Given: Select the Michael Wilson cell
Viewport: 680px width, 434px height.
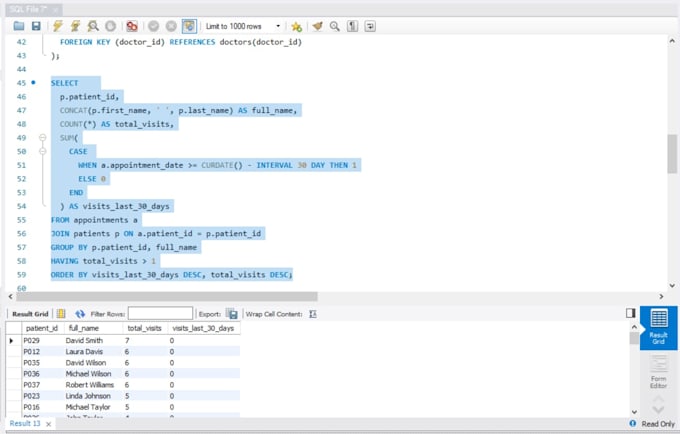Looking at the screenshot, I should [x=93, y=374].
